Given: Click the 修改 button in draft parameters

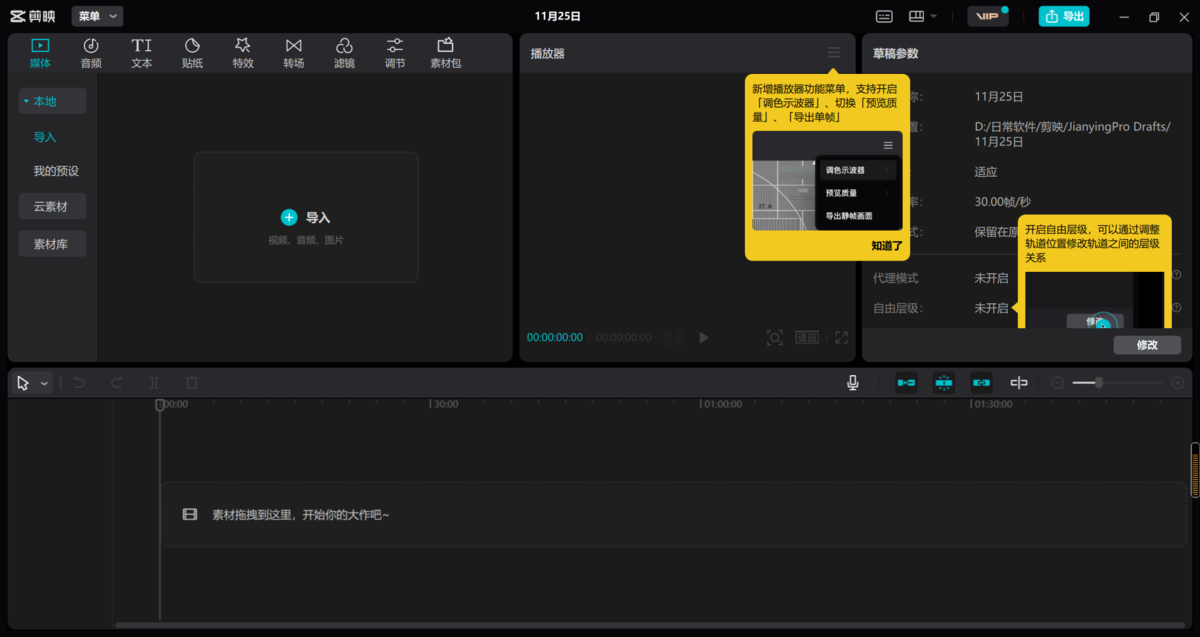Looking at the screenshot, I should tap(1147, 344).
